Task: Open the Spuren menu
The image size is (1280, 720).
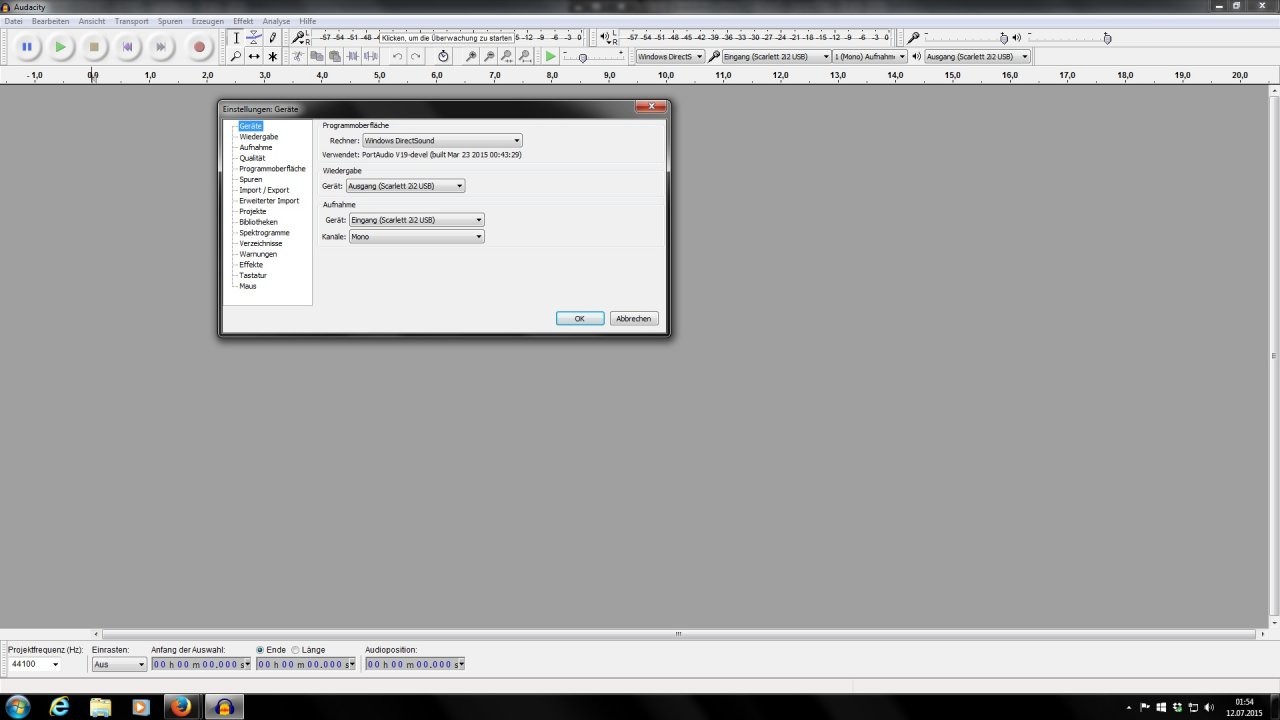Action: tap(170, 21)
